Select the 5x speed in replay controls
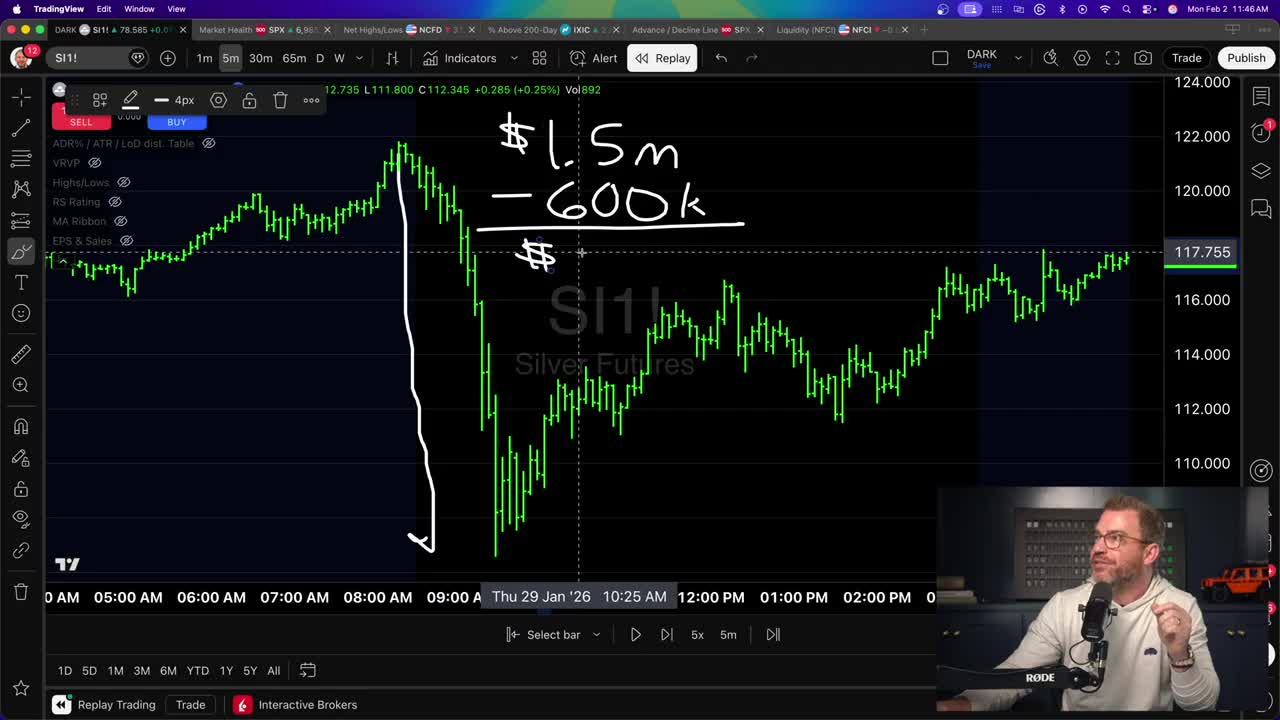The width and height of the screenshot is (1280, 720). pyautogui.click(x=697, y=634)
